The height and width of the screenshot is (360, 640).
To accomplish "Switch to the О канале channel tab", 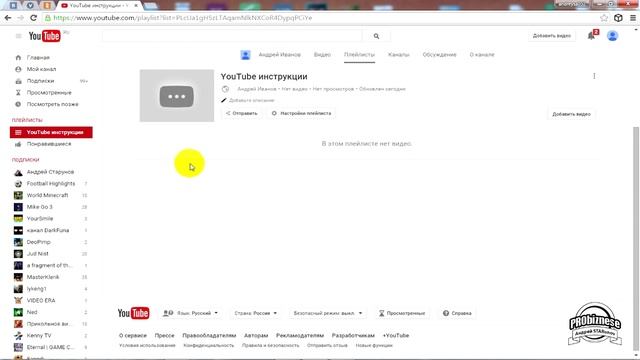I will tap(482, 55).
